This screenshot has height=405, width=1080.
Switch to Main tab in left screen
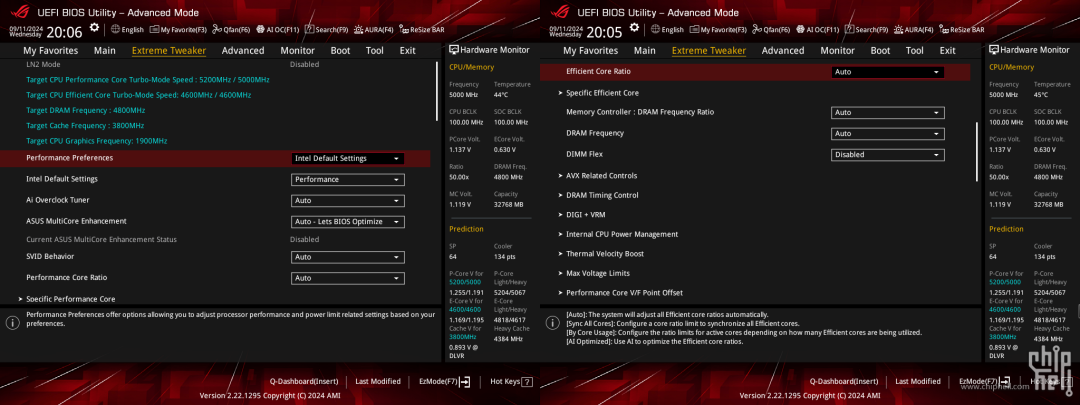pos(105,50)
